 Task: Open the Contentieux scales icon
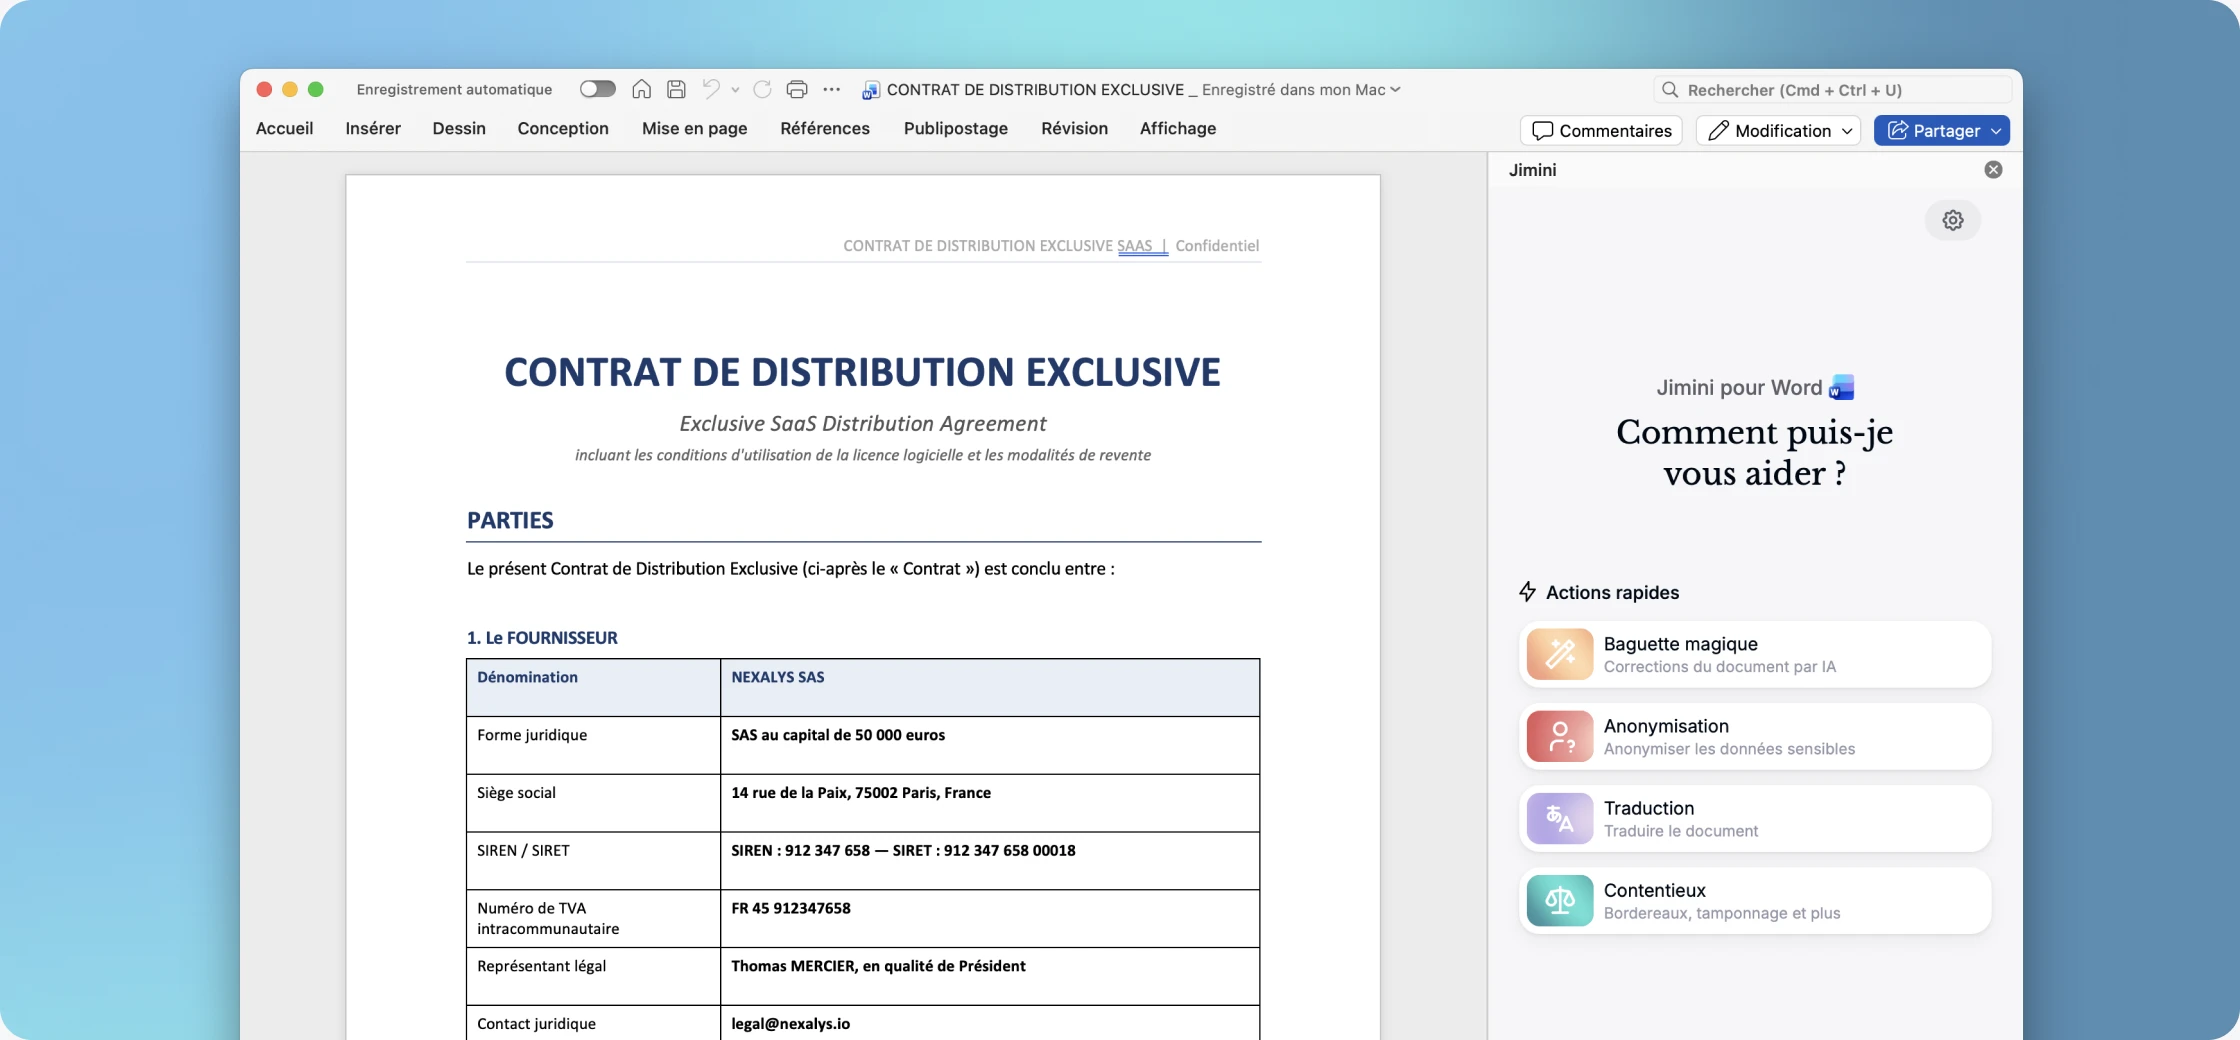click(1560, 900)
